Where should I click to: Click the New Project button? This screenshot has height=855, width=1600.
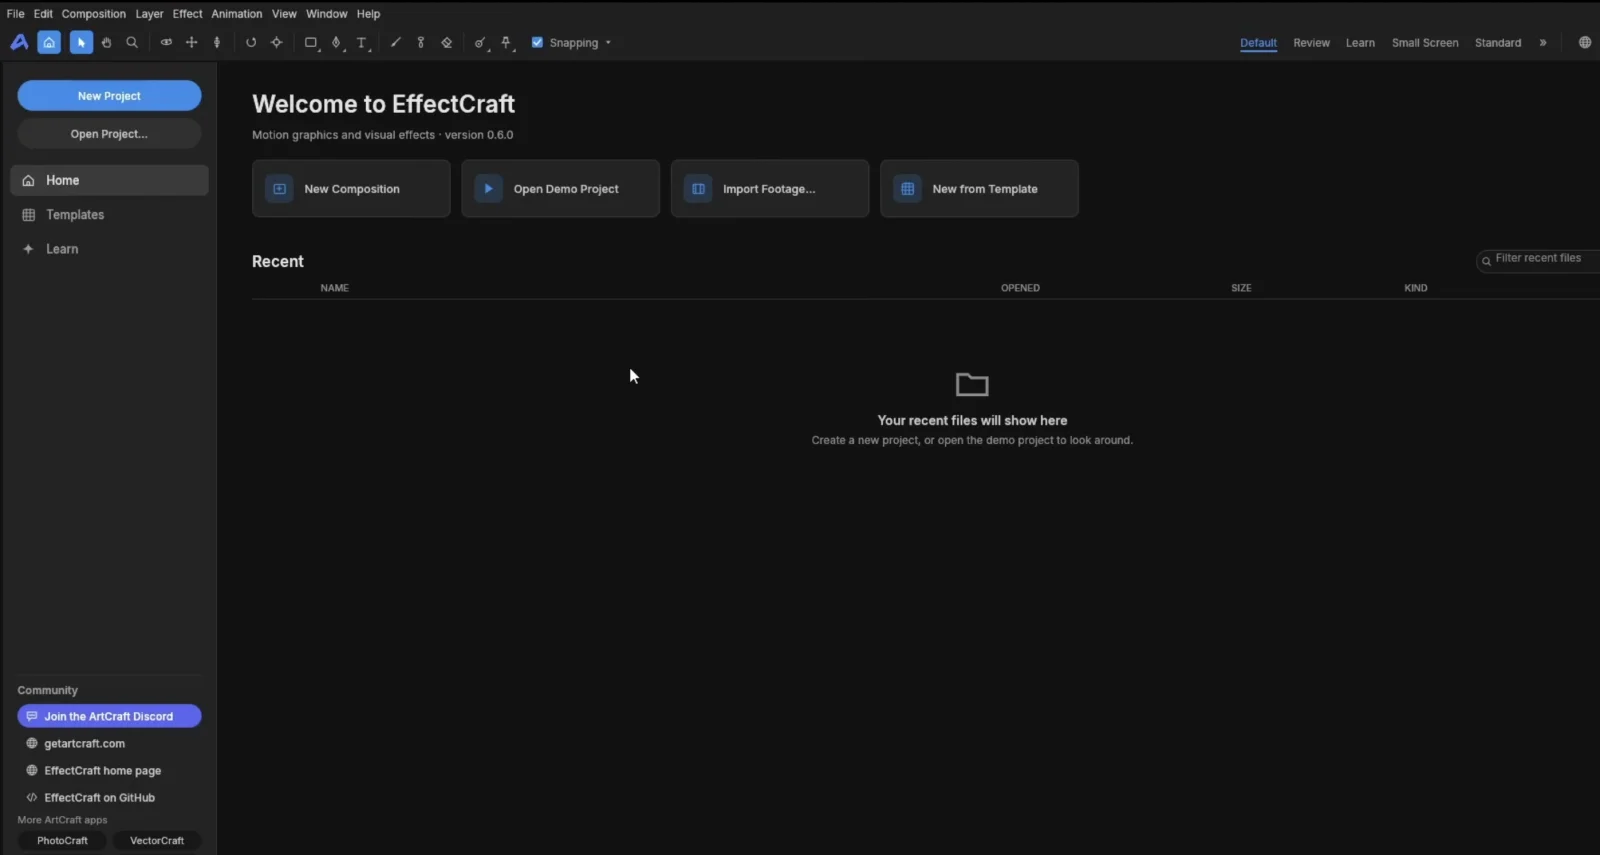(x=109, y=96)
